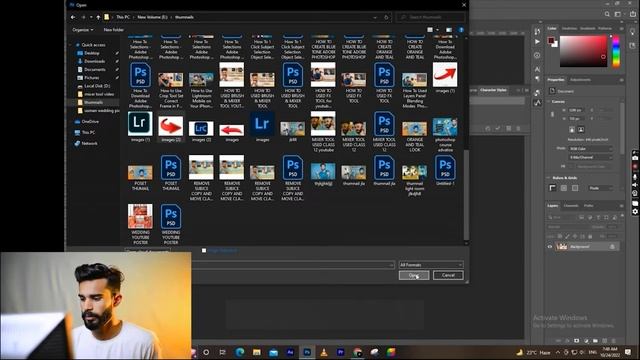This screenshot has height=360, width=640.
Task: Create a new group in Layers panel
Action: click(x=596, y=341)
